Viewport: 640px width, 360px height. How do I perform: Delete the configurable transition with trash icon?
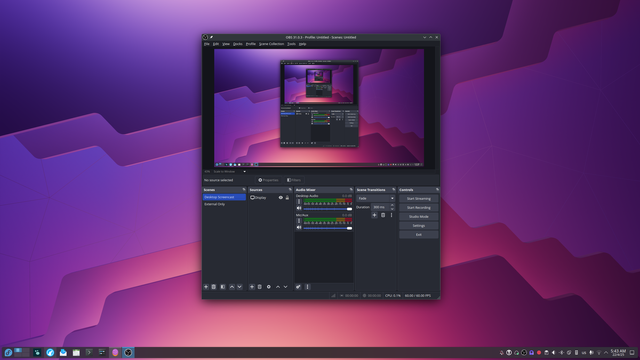pyautogui.click(x=383, y=215)
